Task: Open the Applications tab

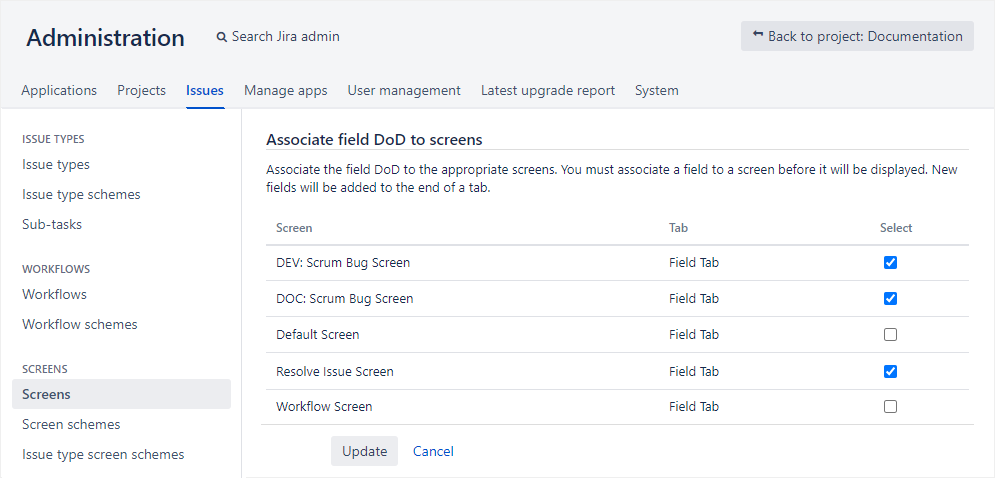Action: click(59, 90)
